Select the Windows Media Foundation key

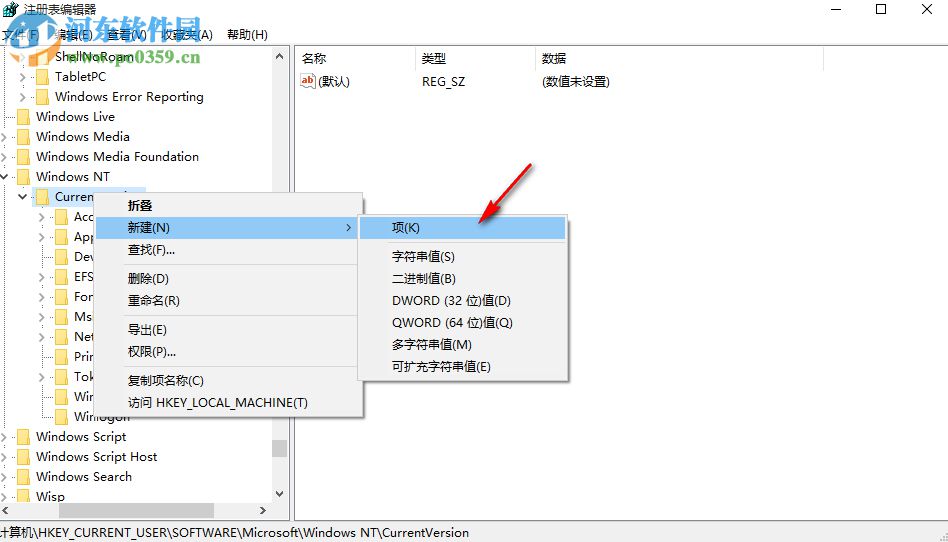pyautogui.click(x=117, y=157)
